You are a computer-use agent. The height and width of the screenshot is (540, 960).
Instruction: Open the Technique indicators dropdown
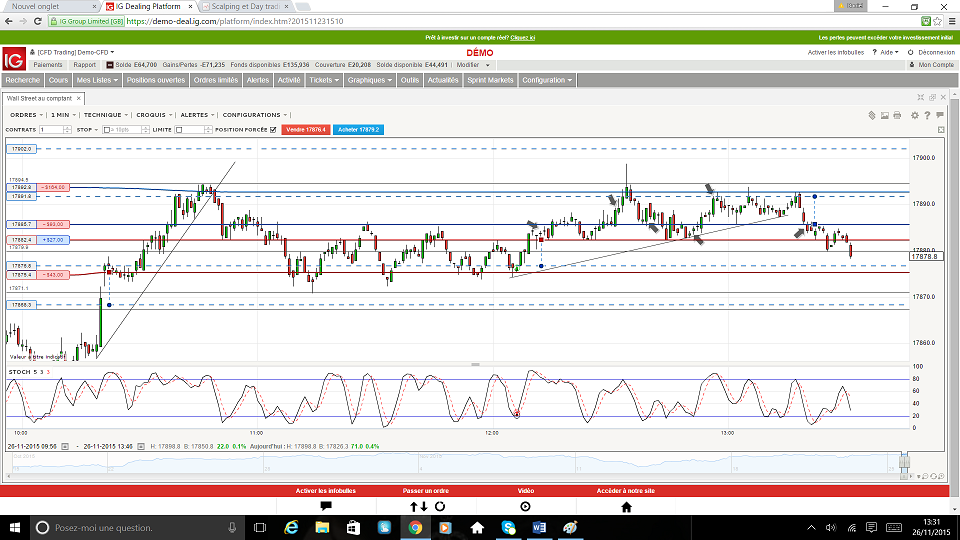[x=104, y=115]
